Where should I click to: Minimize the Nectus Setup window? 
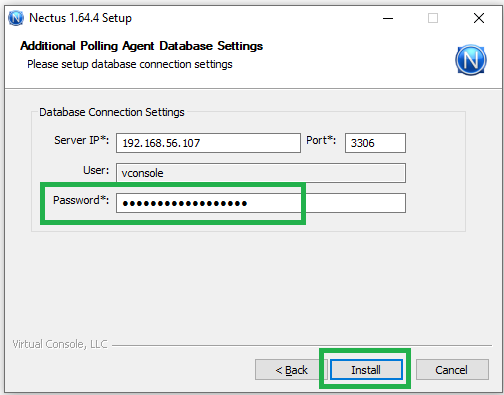pyautogui.click(x=388, y=18)
